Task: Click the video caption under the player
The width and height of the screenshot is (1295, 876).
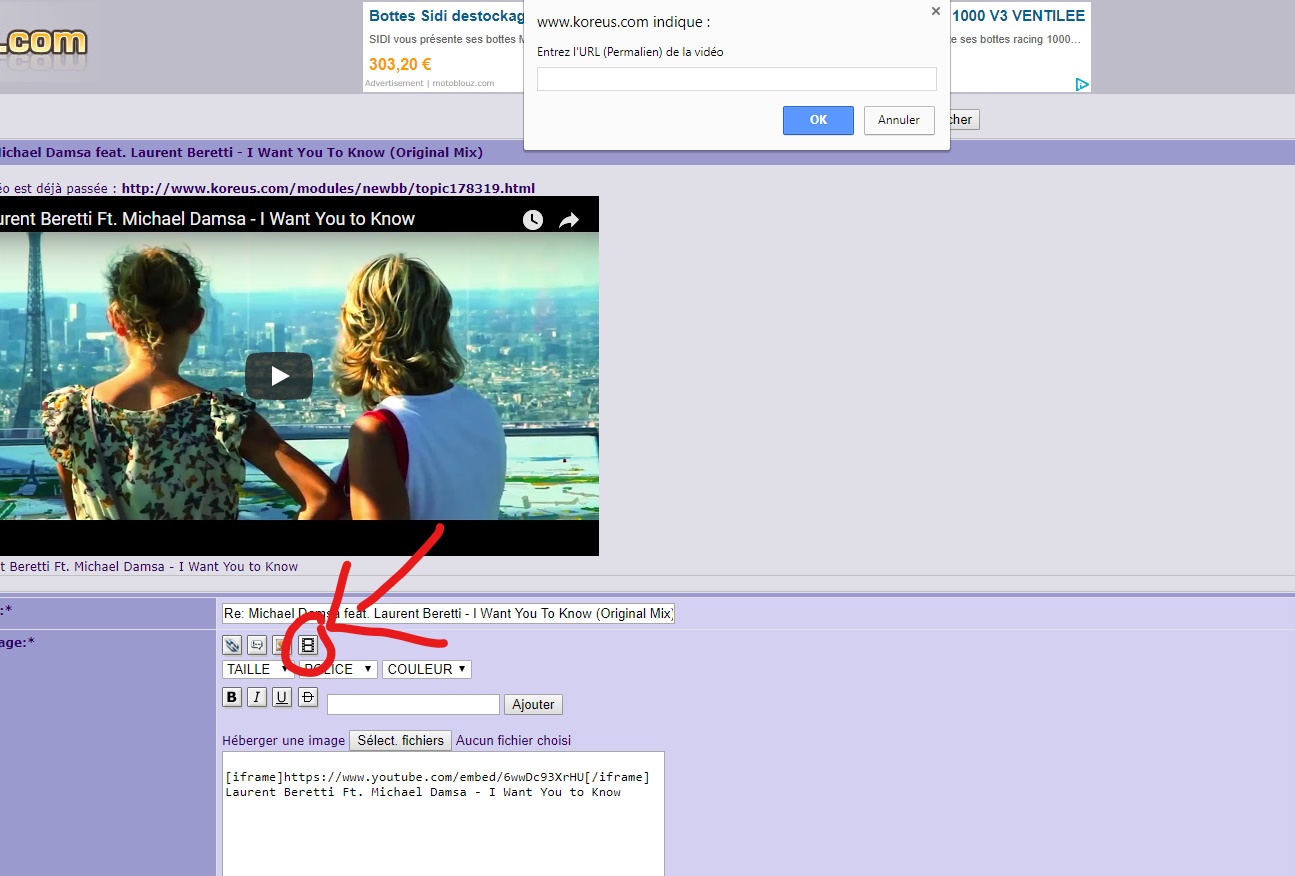Action: 149,567
